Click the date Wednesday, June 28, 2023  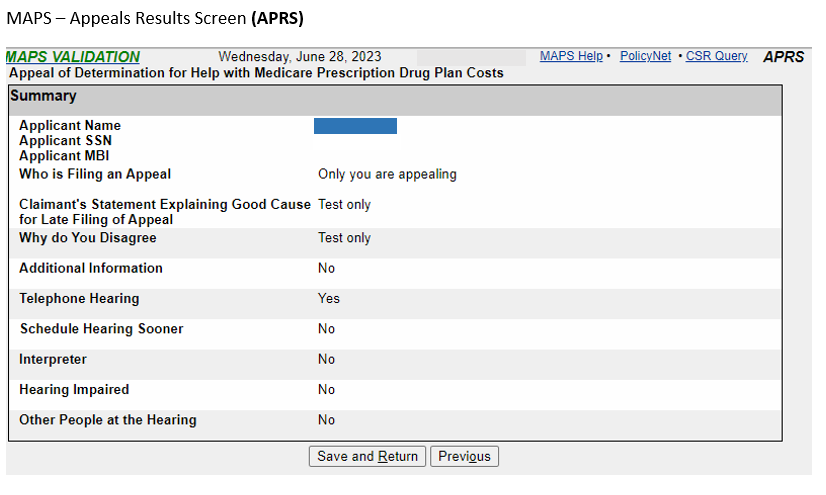tap(299, 57)
